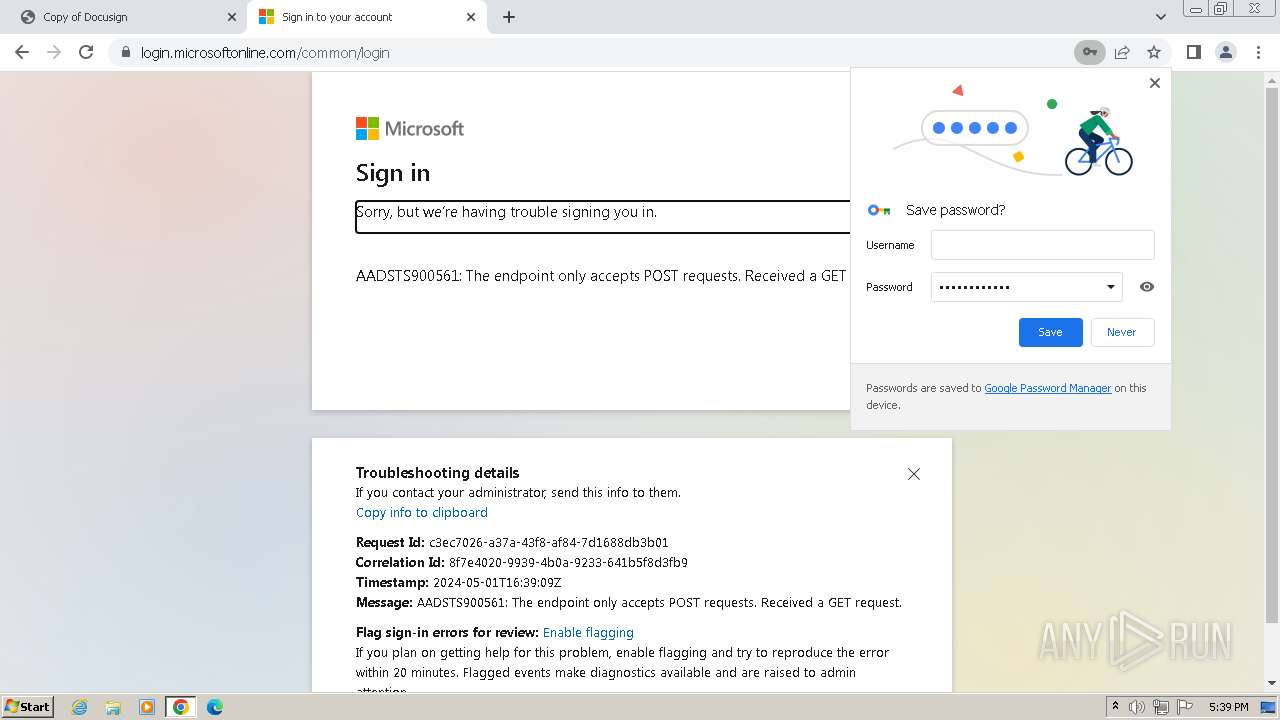Save the password
This screenshot has width=1280, height=720.
click(x=1050, y=332)
